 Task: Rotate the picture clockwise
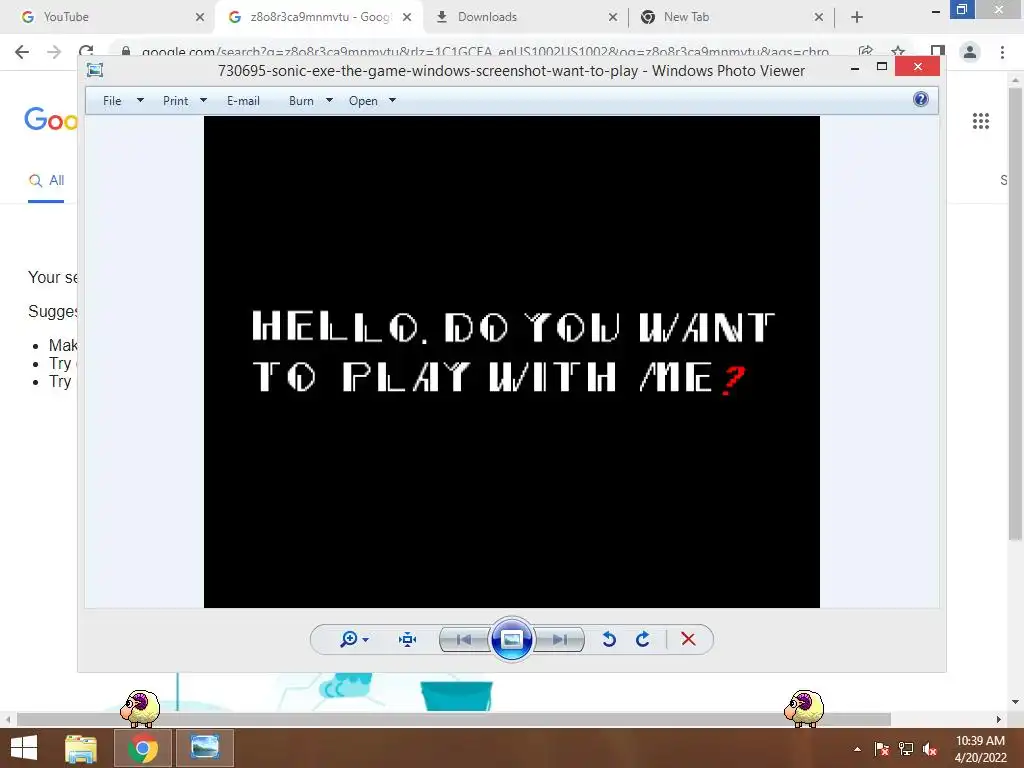tap(643, 639)
